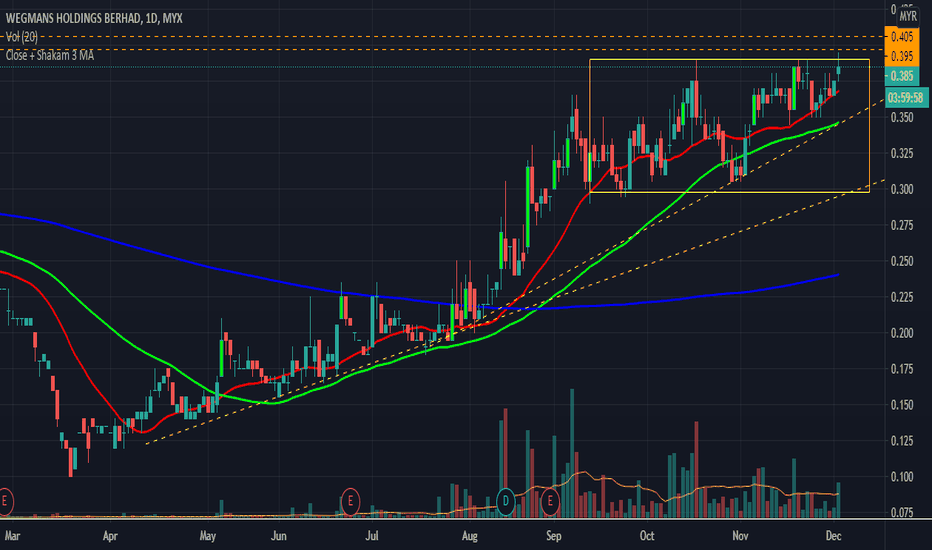The image size is (932, 550).
Task: Click the 0.350 price axis value
Action: tap(902, 117)
